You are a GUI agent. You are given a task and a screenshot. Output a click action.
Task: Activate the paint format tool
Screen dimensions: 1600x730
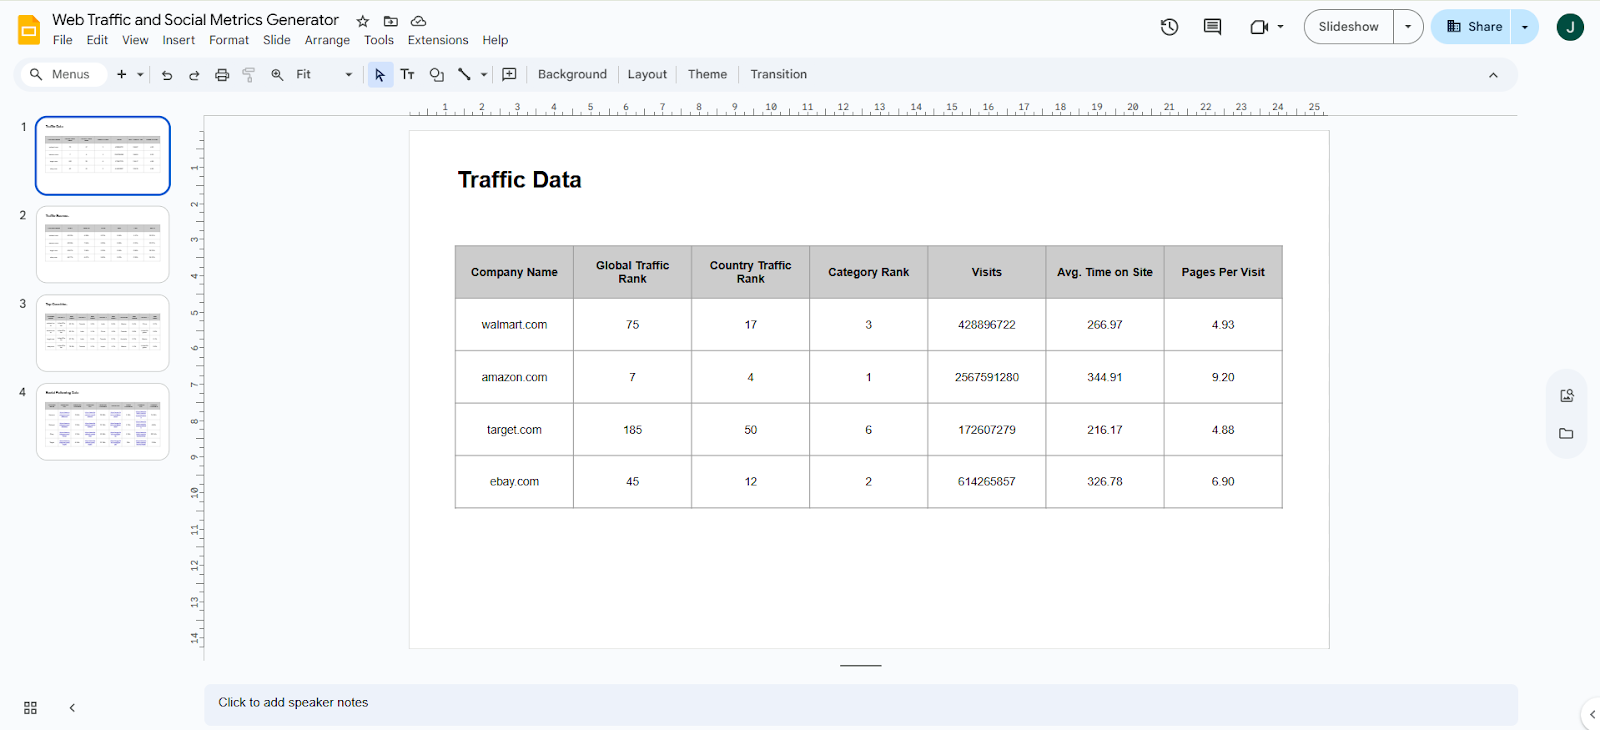tap(249, 75)
